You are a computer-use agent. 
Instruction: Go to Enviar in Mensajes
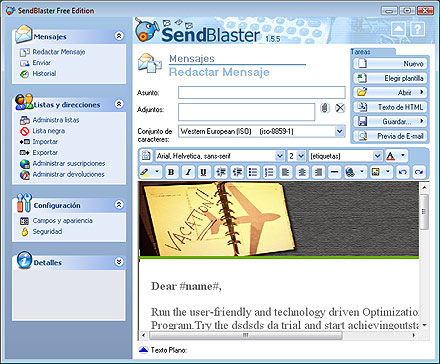41,63
